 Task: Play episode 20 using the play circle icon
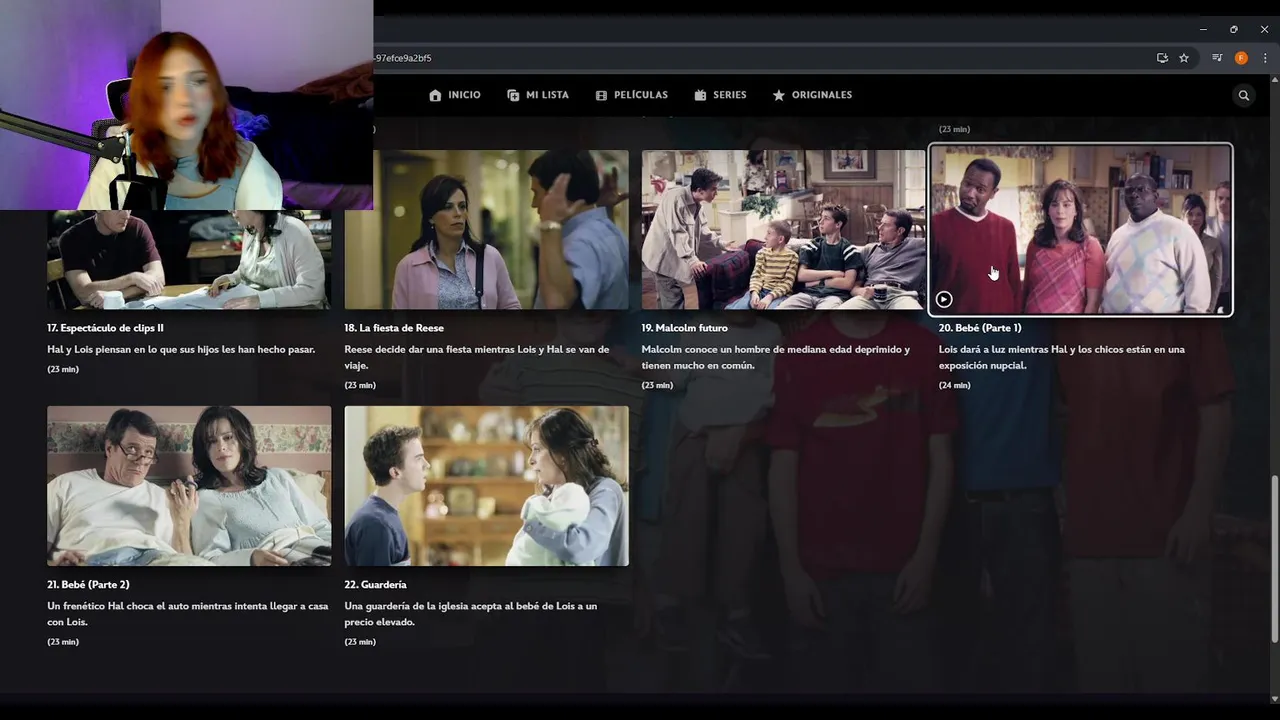[944, 299]
